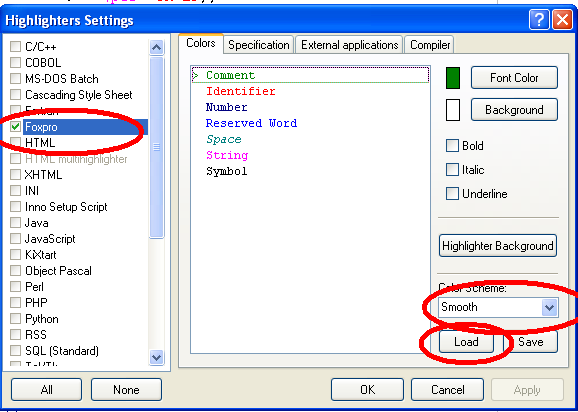Check the PHP checkbox
This screenshot has width=578, height=412.
click(15, 303)
